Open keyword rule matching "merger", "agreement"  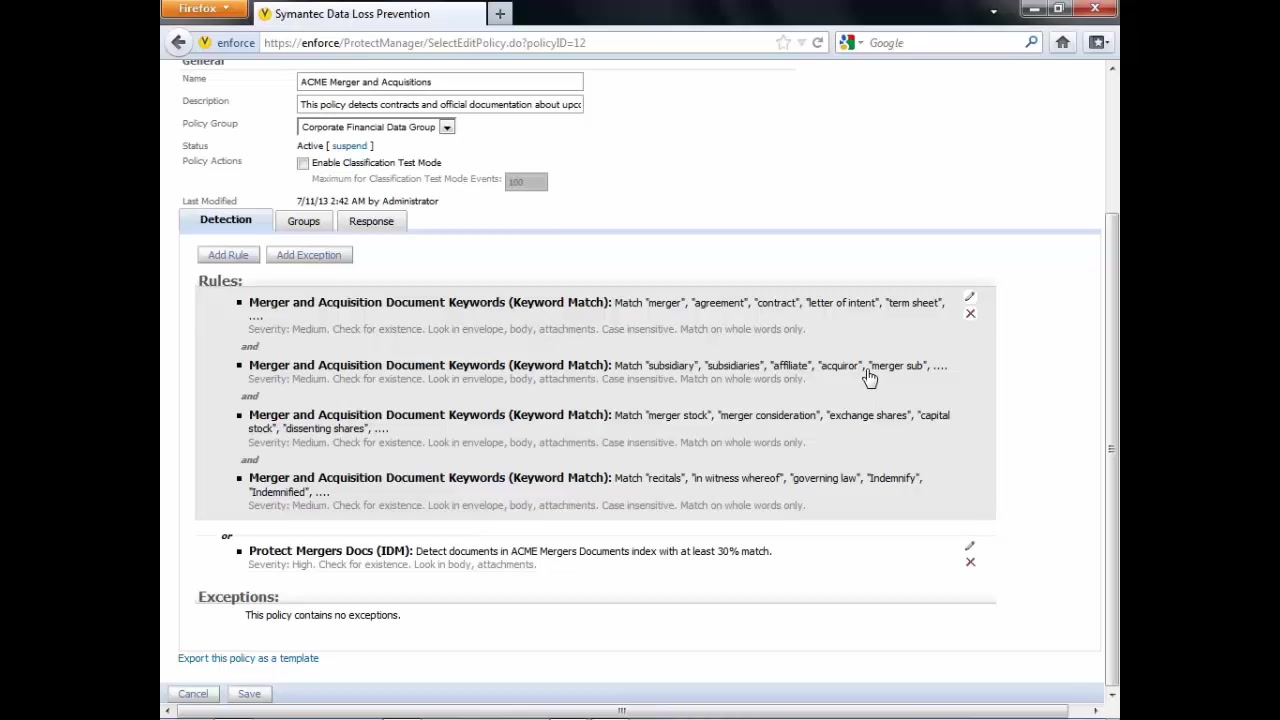point(596,309)
